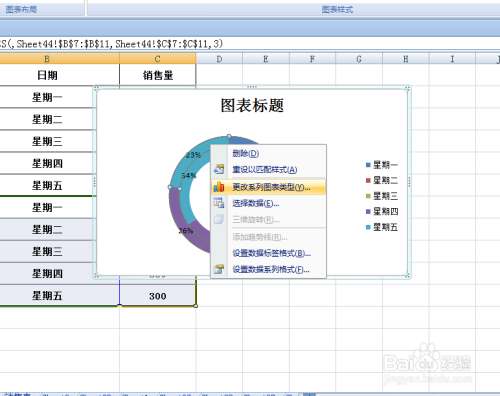This screenshot has width=500, height=396.
Task: Click the Change Series Chart Type bar-chart icon
Action: tap(219, 187)
